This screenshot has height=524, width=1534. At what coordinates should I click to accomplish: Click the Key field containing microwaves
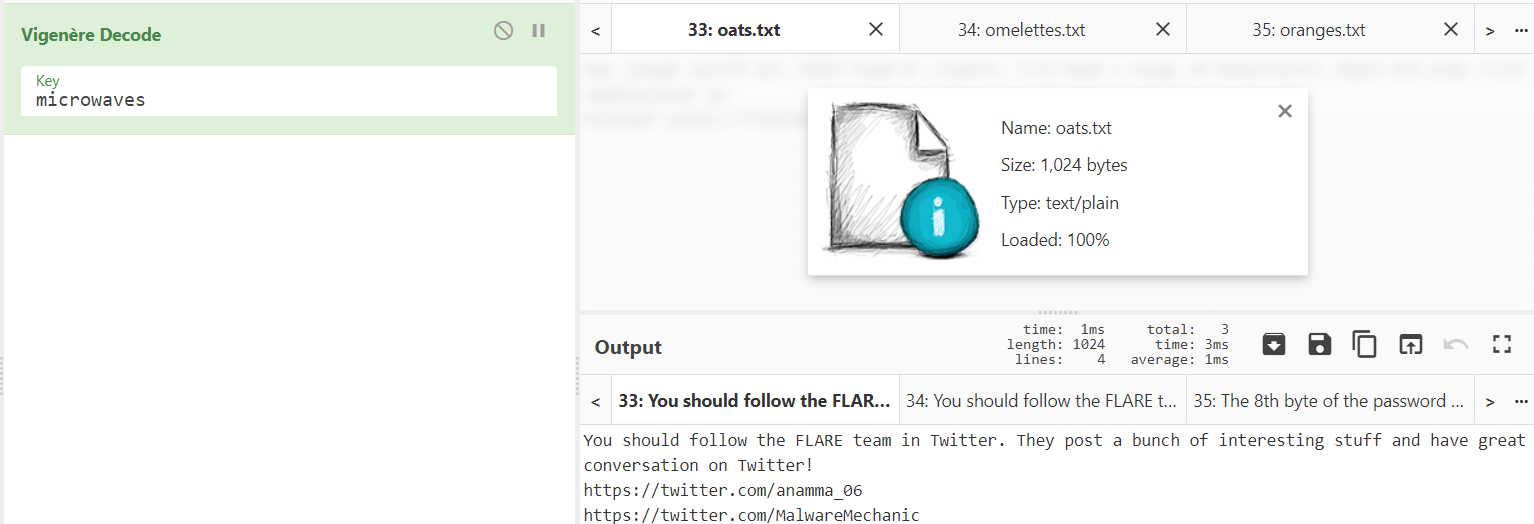[x=288, y=99]
